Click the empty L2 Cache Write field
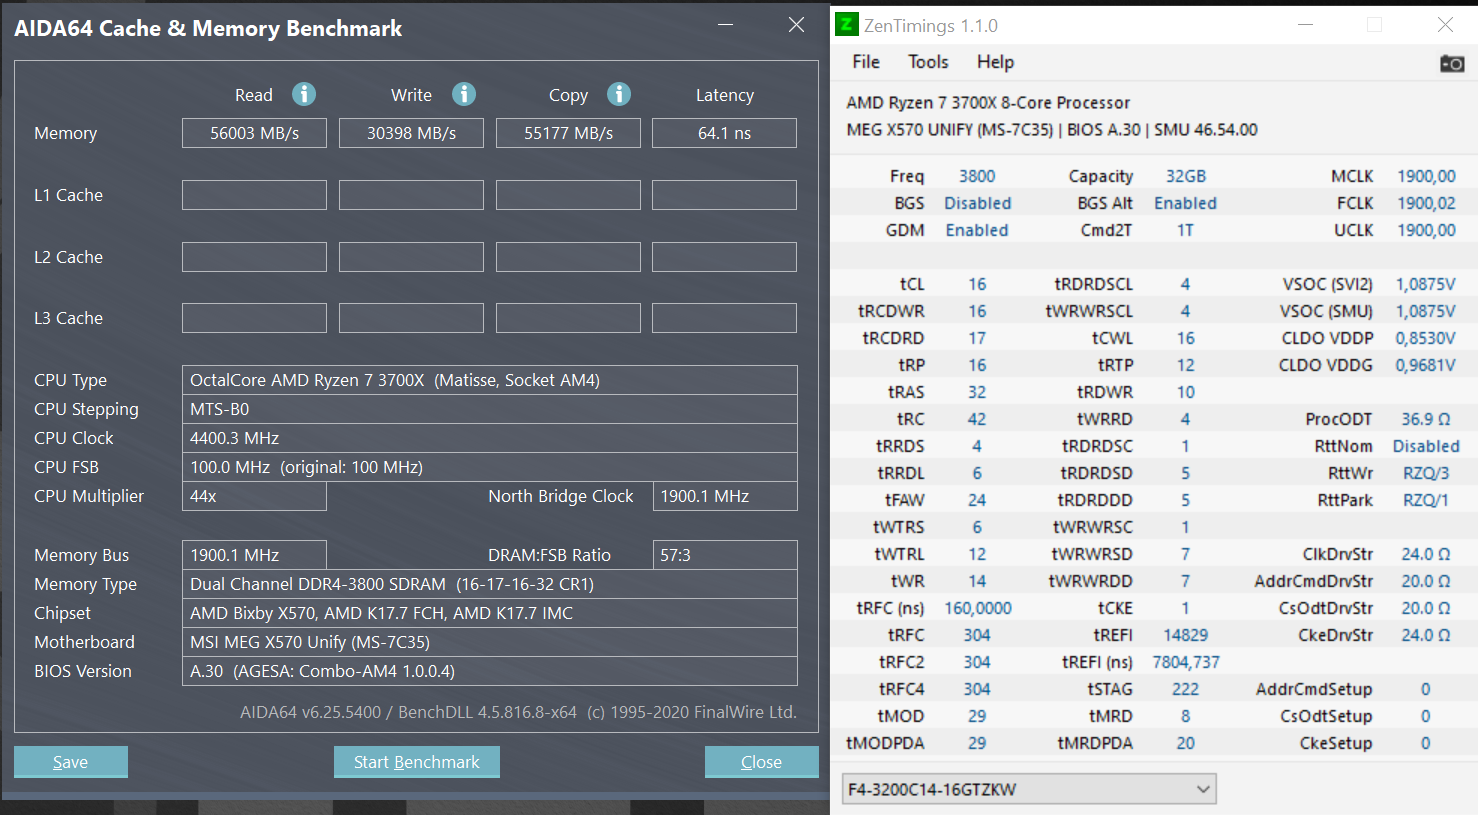Screen dimensions: 1478x815 pos(411,257)
